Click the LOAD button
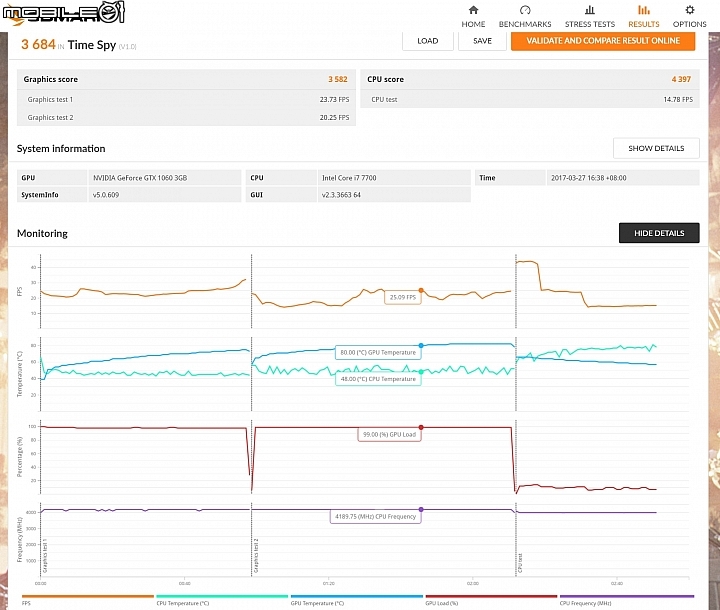This screenshot has height=610, width=720. coord(428,41)
